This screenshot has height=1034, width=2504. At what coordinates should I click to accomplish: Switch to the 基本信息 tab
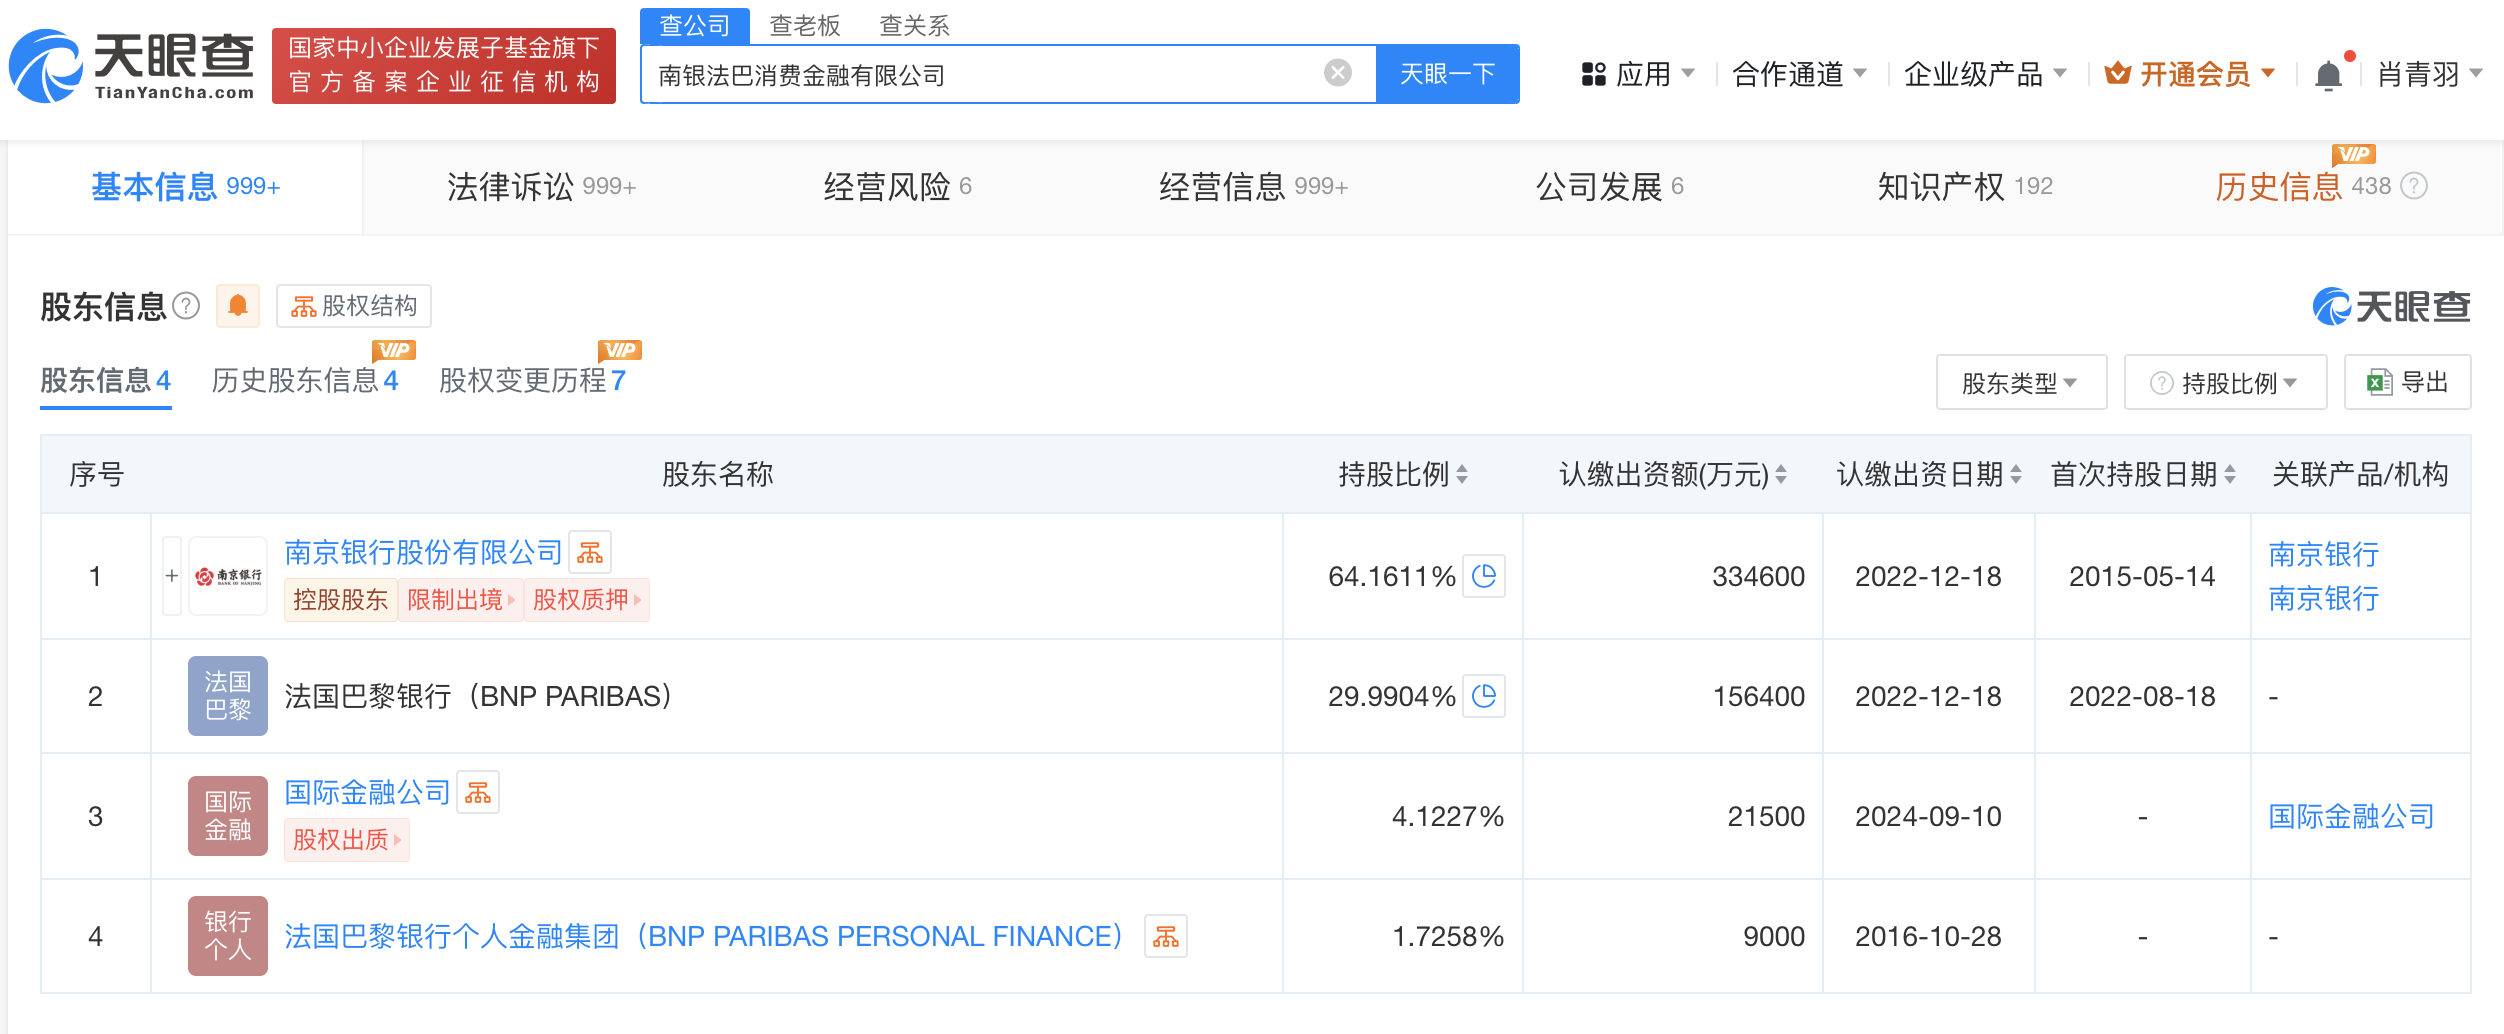(185, 187)
